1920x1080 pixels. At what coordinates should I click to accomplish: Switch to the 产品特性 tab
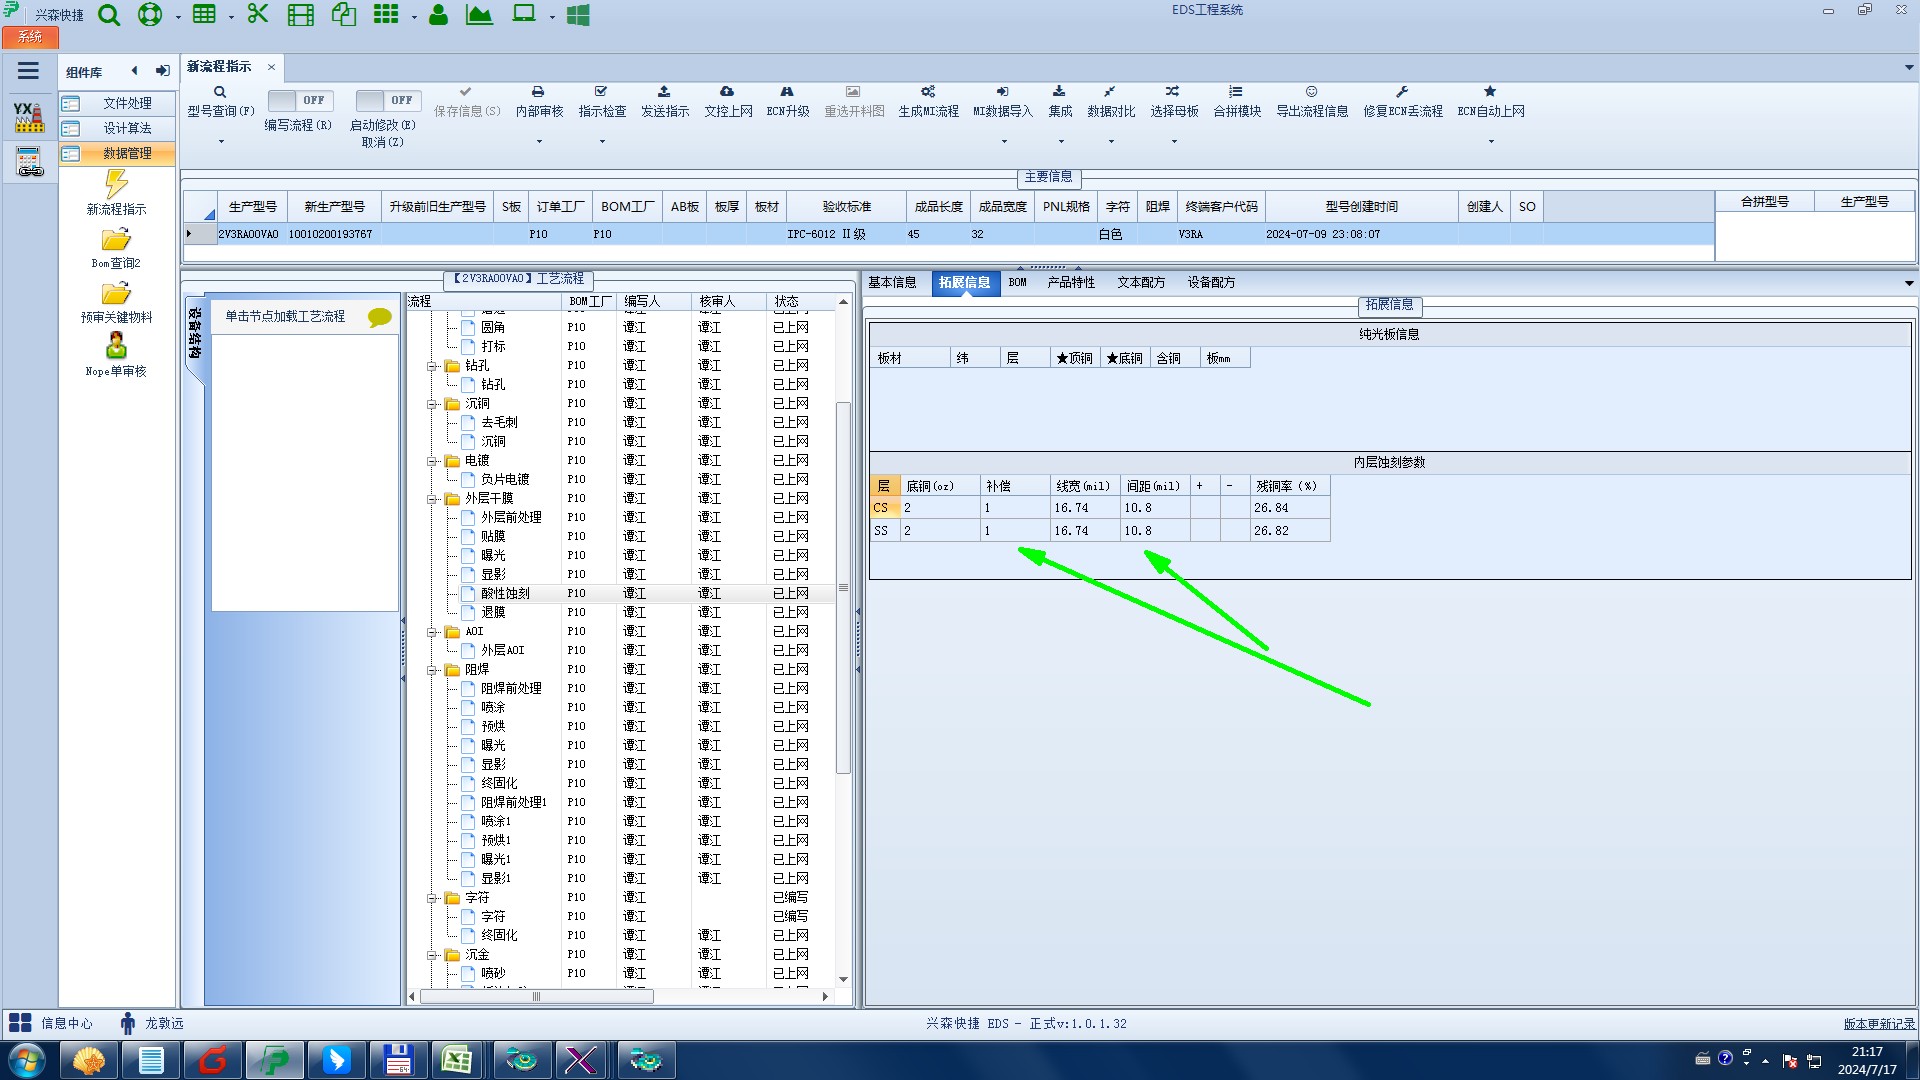(x=1071, y=283)
